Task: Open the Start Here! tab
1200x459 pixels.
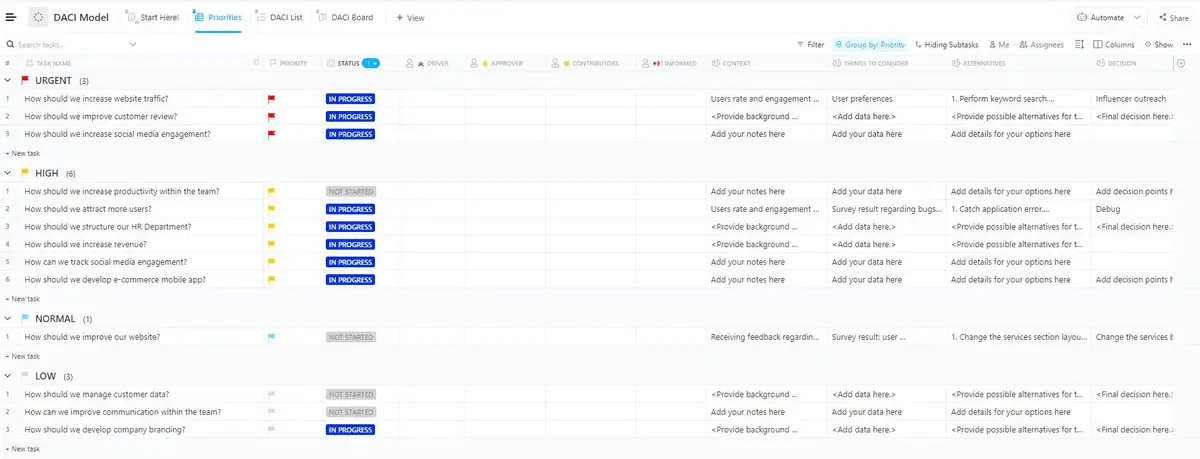Action: 153,17
